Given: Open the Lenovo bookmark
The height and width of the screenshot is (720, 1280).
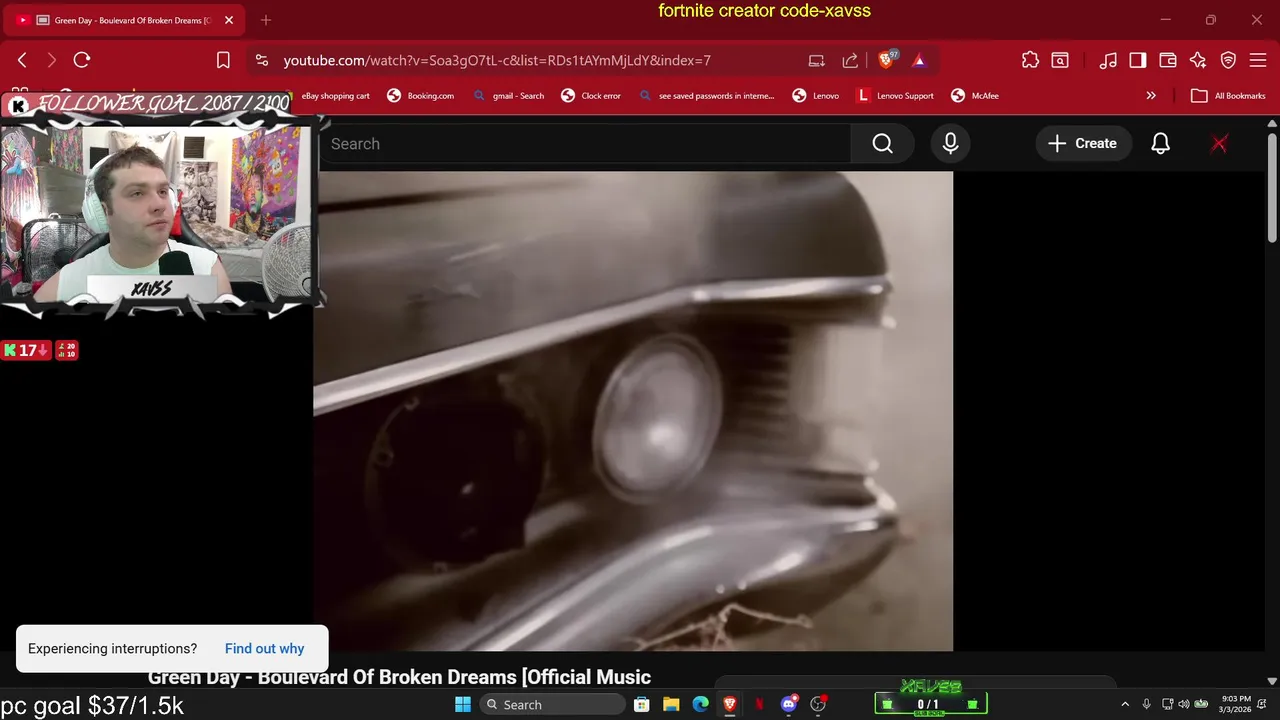Looking at the screenshot, I should coord(816,96).
